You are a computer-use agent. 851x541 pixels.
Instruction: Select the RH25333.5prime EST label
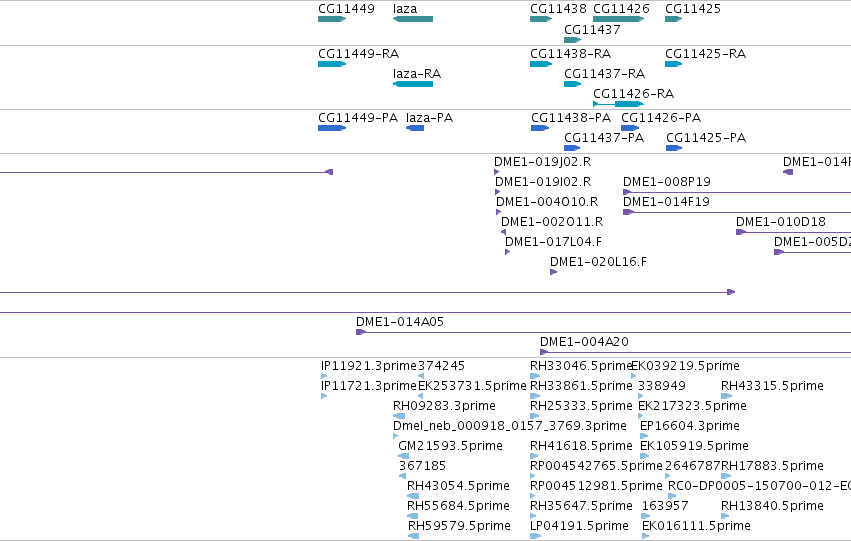581,406
